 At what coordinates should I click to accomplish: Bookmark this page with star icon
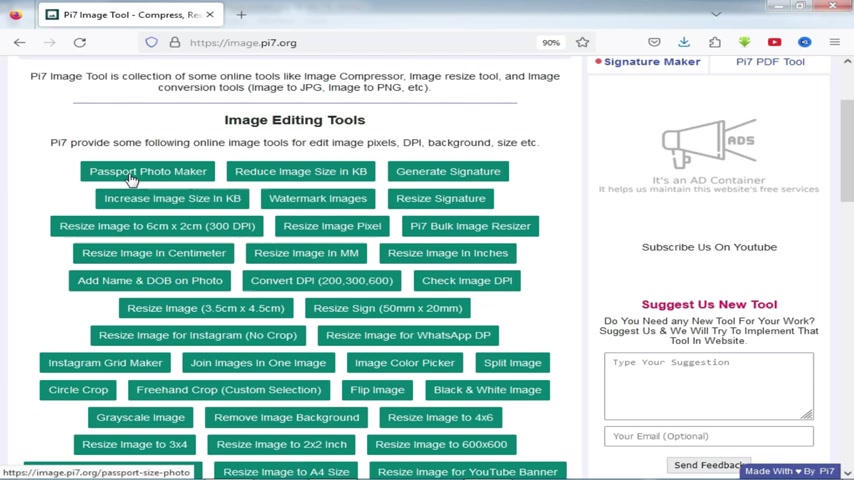(582, 42)
